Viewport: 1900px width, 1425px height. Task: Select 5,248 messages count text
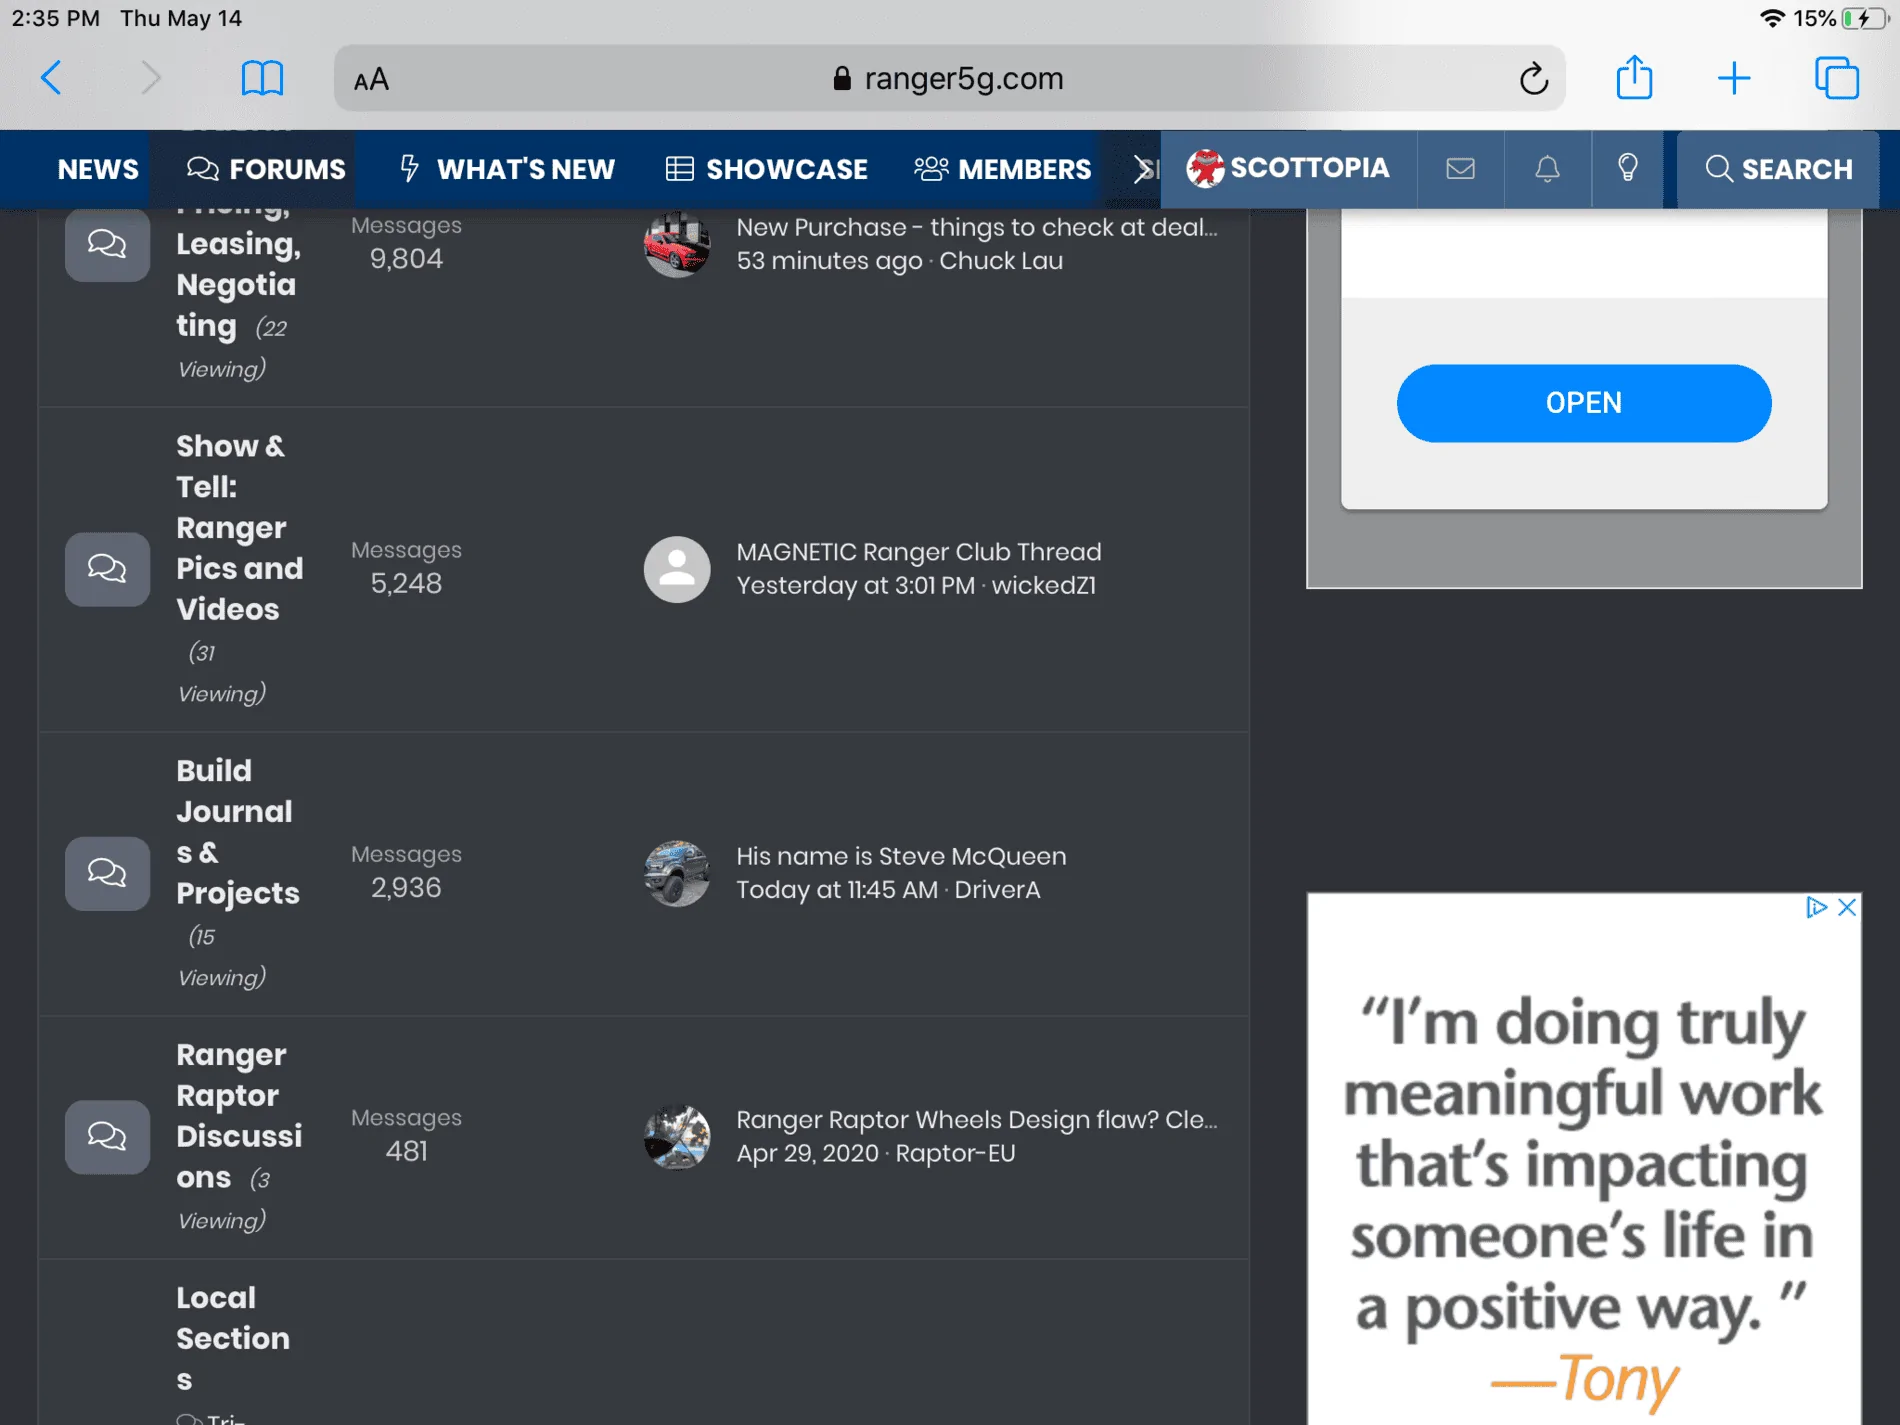coord(406,584)
